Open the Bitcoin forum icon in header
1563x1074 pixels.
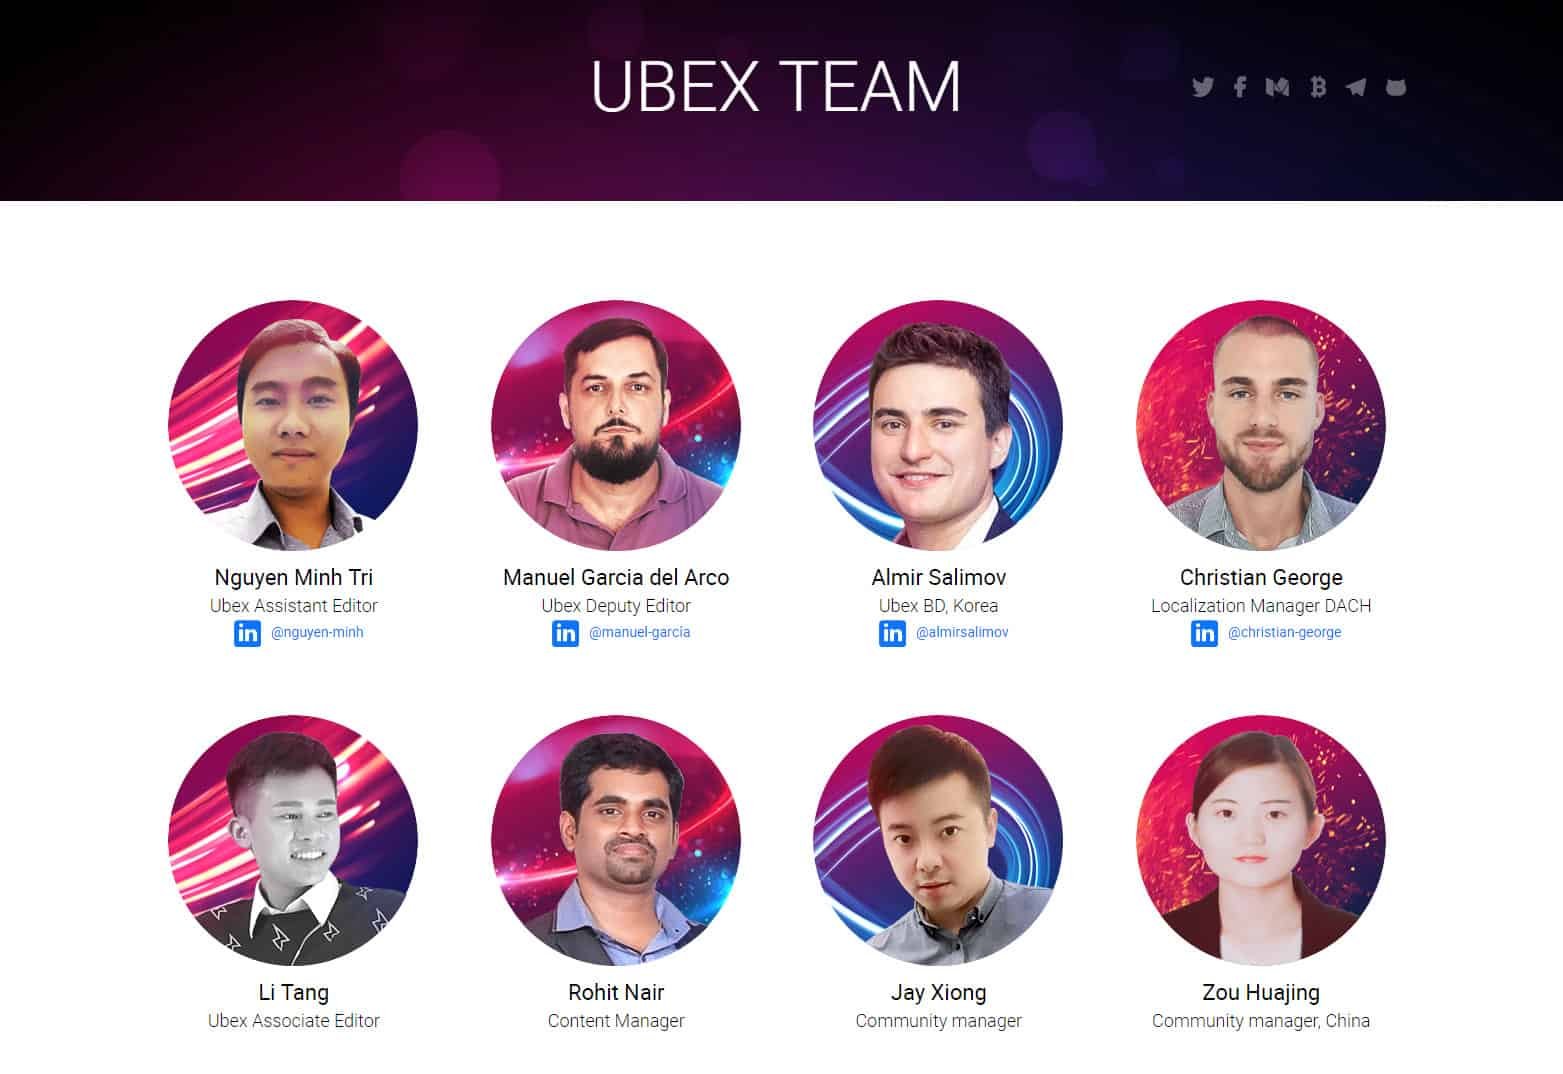[1318, 87]
